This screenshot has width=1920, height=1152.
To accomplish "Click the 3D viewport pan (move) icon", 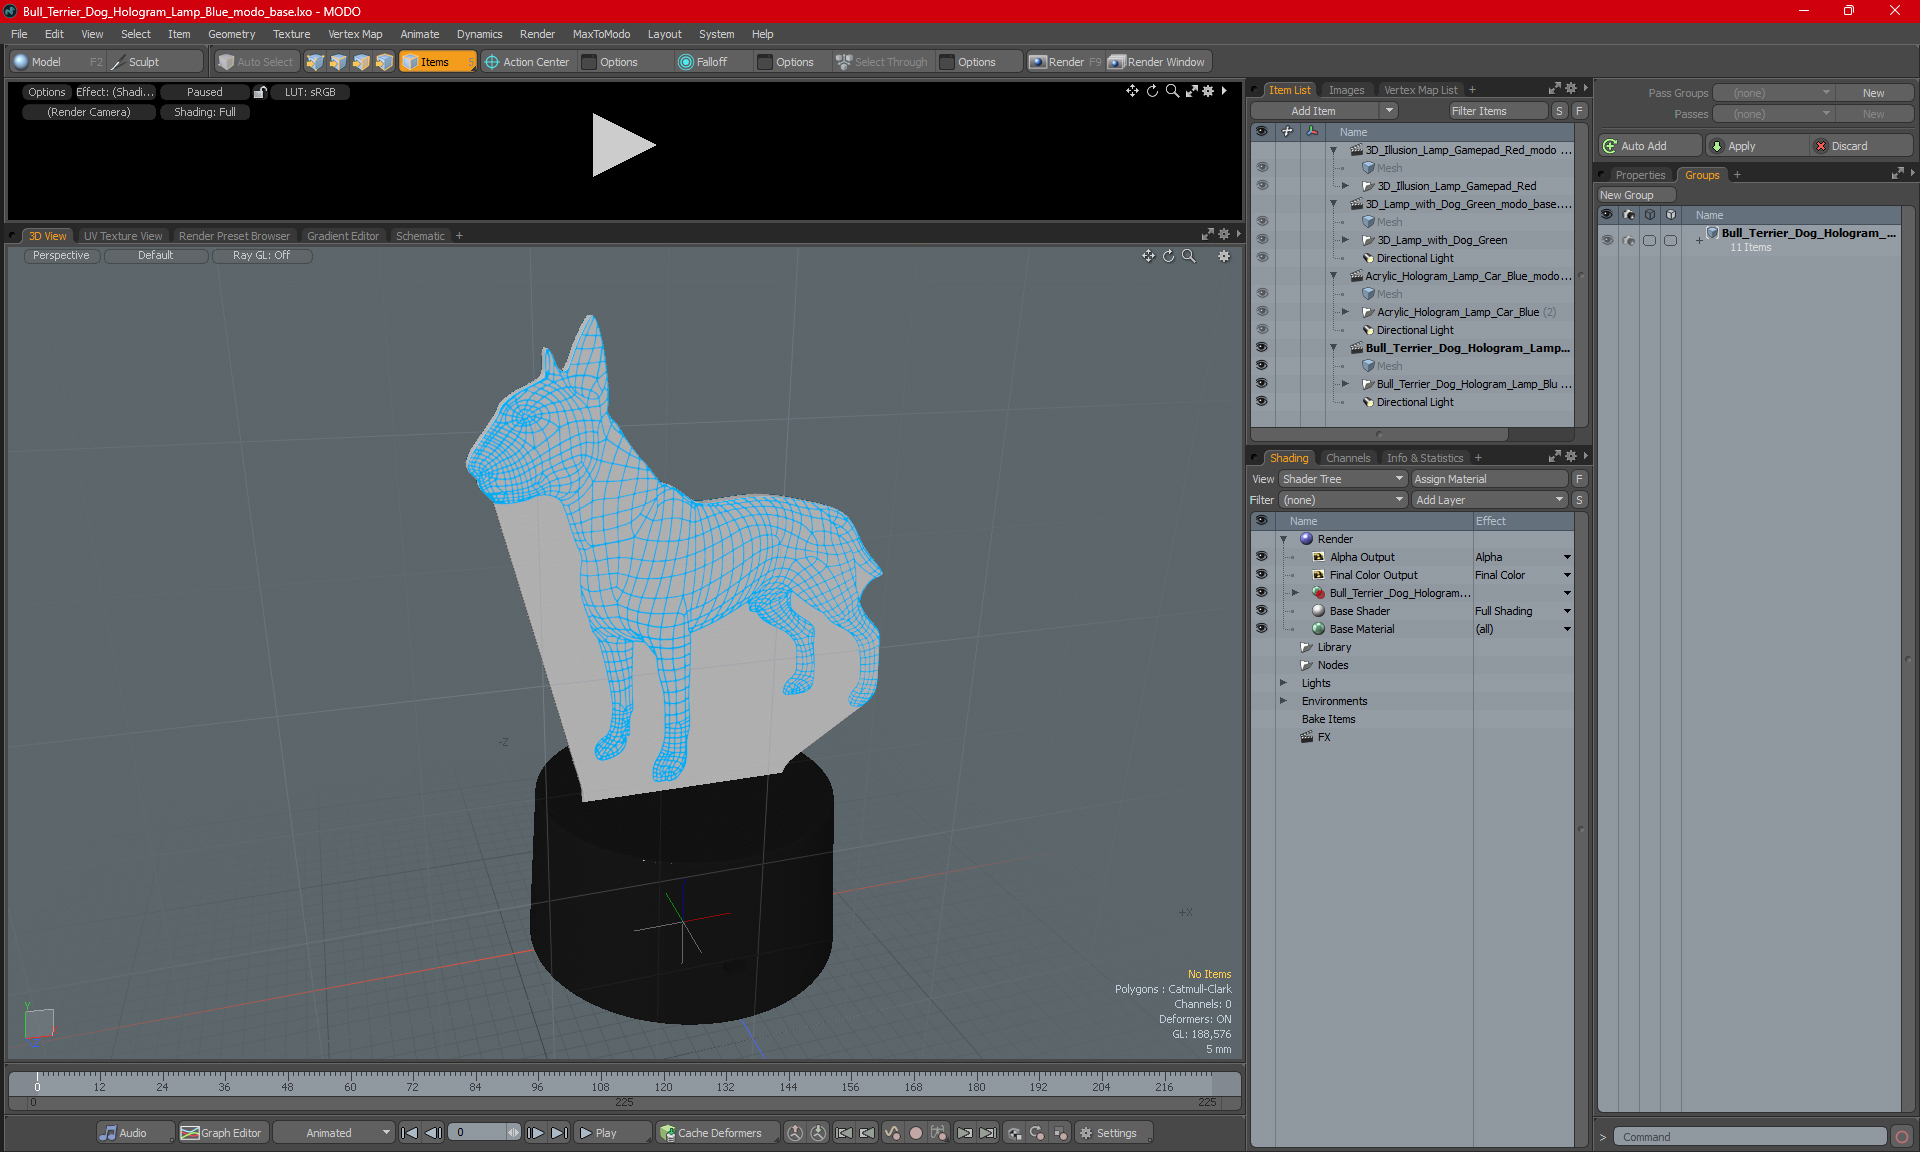I will [x=1148, y=256].
